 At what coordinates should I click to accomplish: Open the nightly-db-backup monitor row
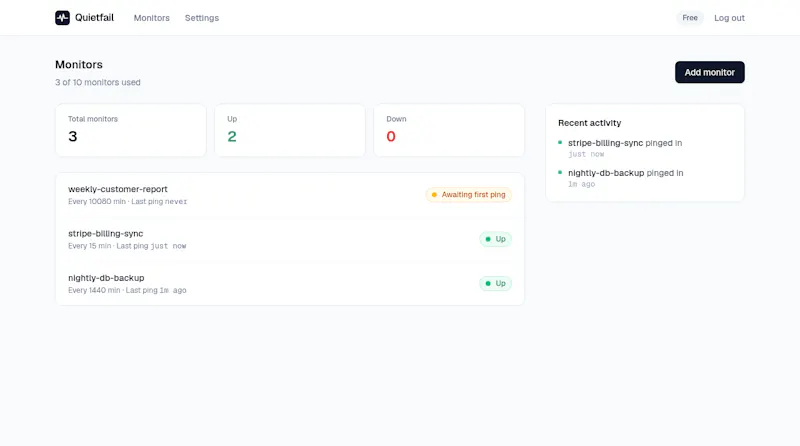pos(290,284)
